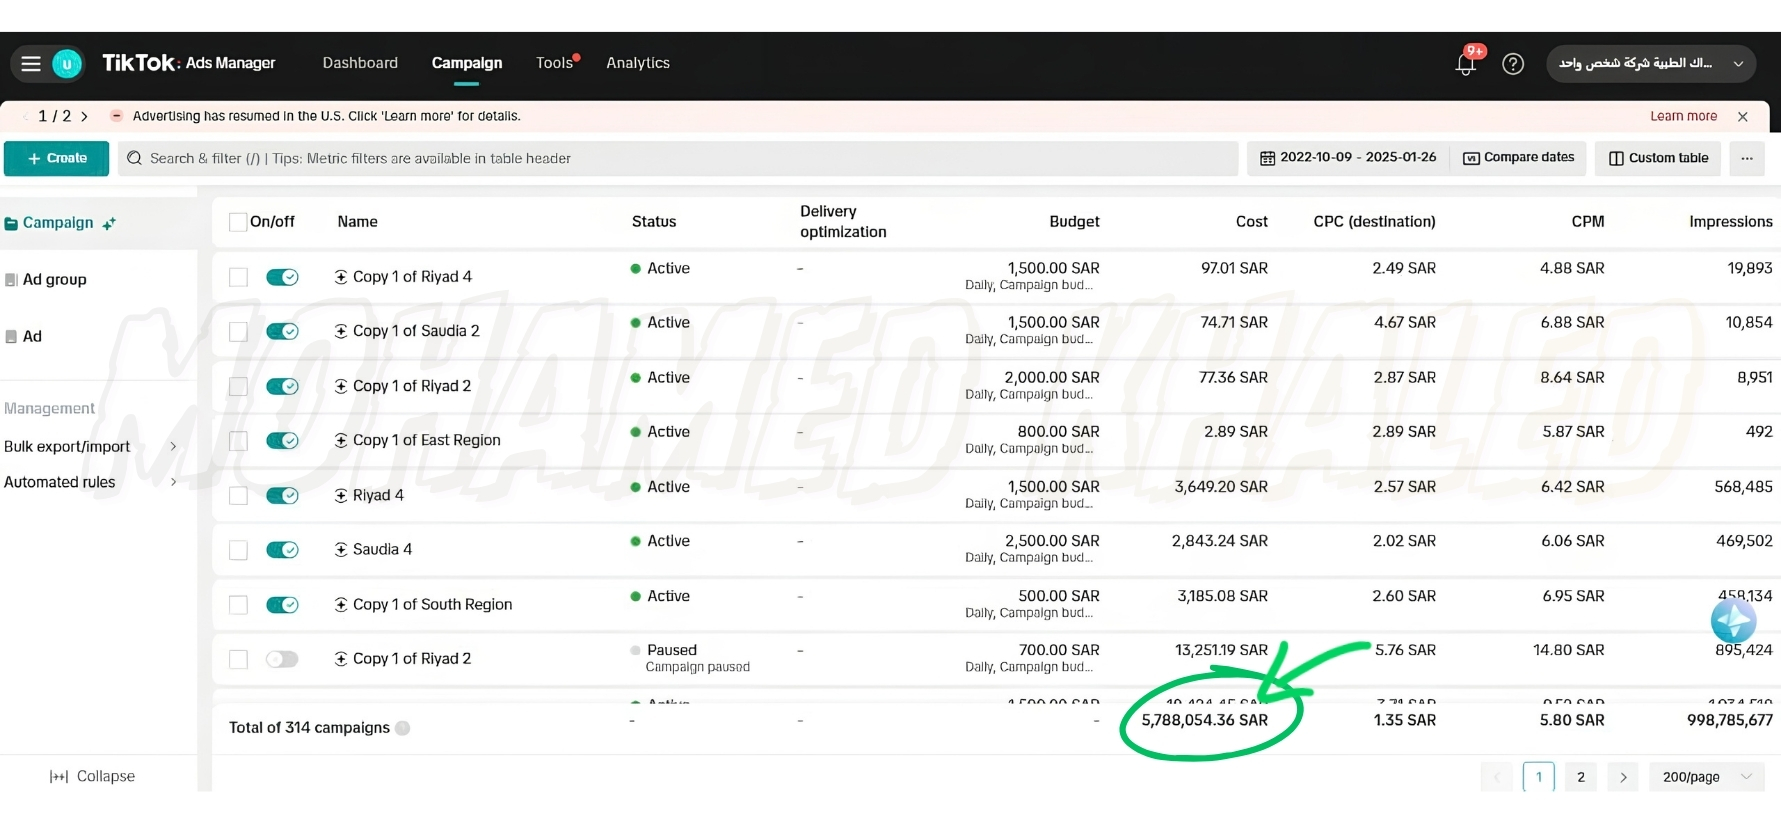Image resolution: width=1781 pixels, height=823 pixels.
Task: Click the Campaign sparkle icon in sidebar
Action: click(109, 224)
